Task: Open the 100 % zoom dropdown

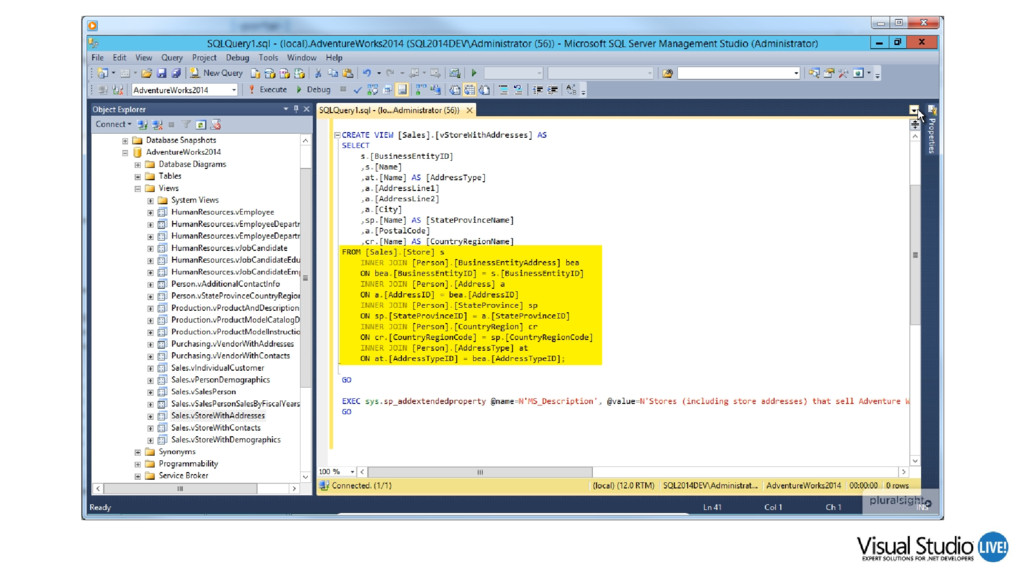Action: coord(353,472)
